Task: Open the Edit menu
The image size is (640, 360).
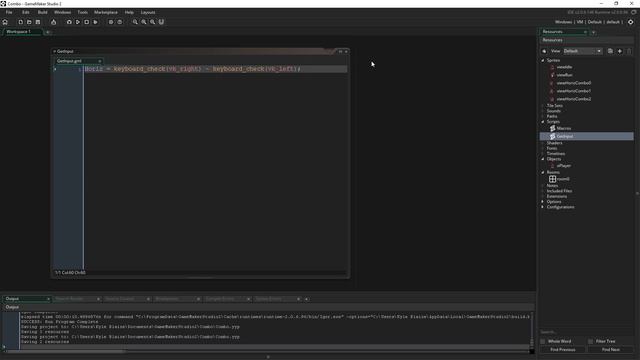Action: click(26, 12)
